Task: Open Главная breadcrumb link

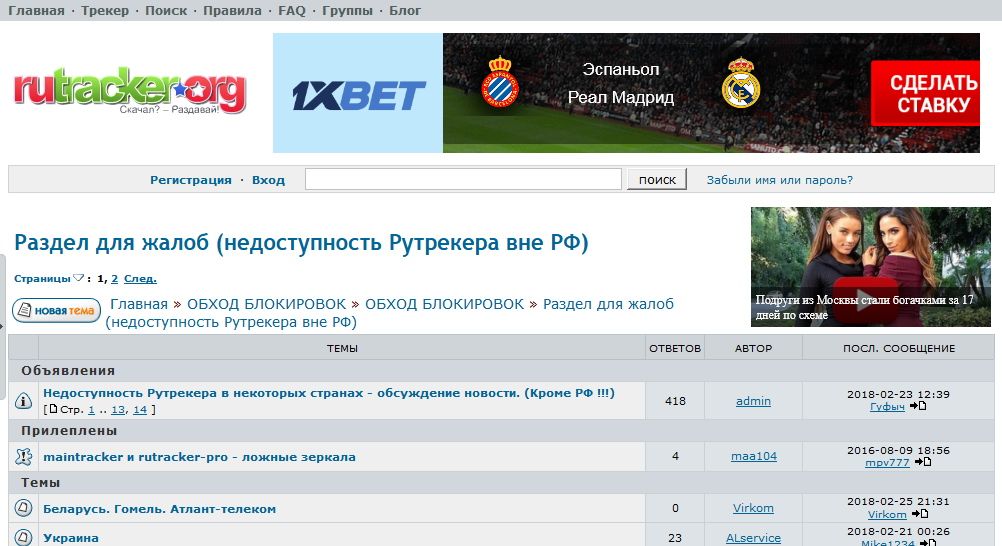Action: pyautogui.click(x=139, y=304)
